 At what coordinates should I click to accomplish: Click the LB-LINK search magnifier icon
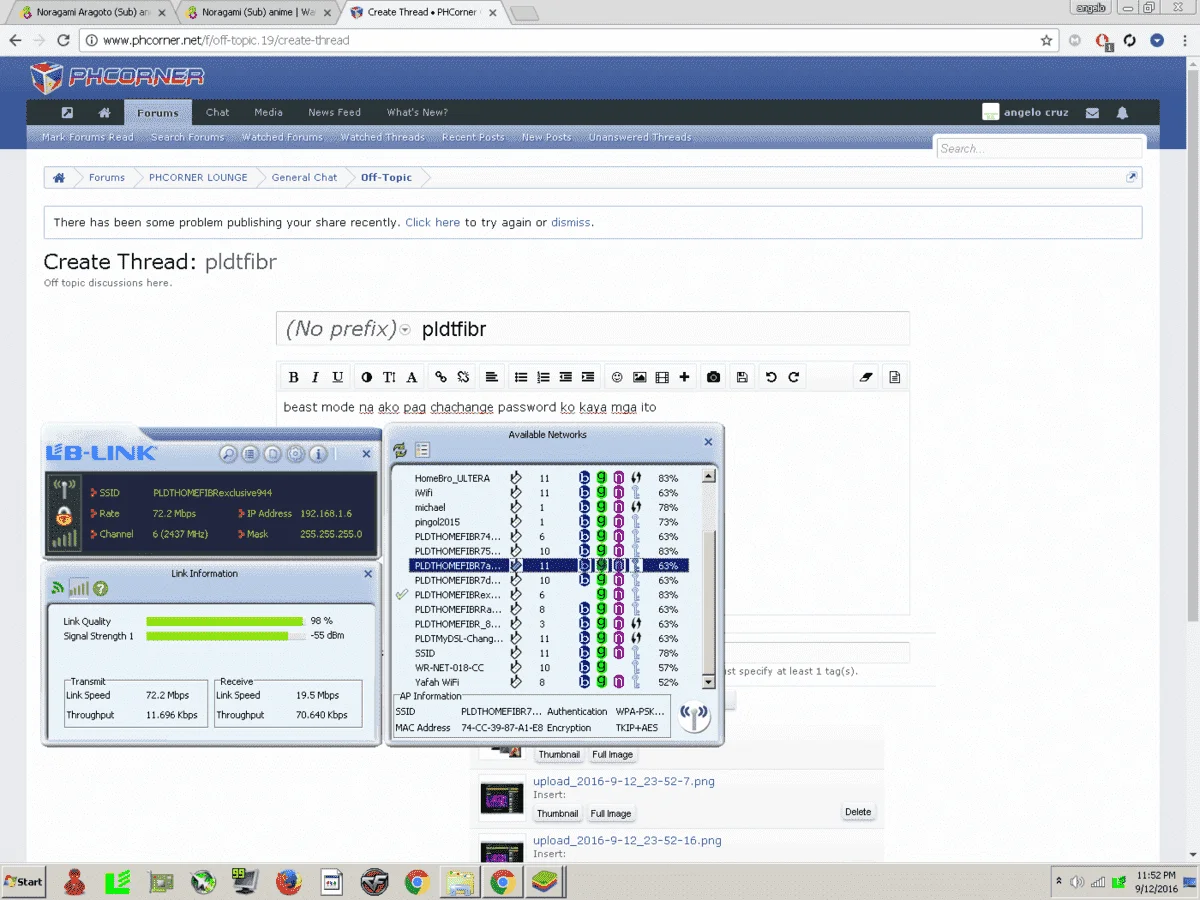(x=228, y=454)
